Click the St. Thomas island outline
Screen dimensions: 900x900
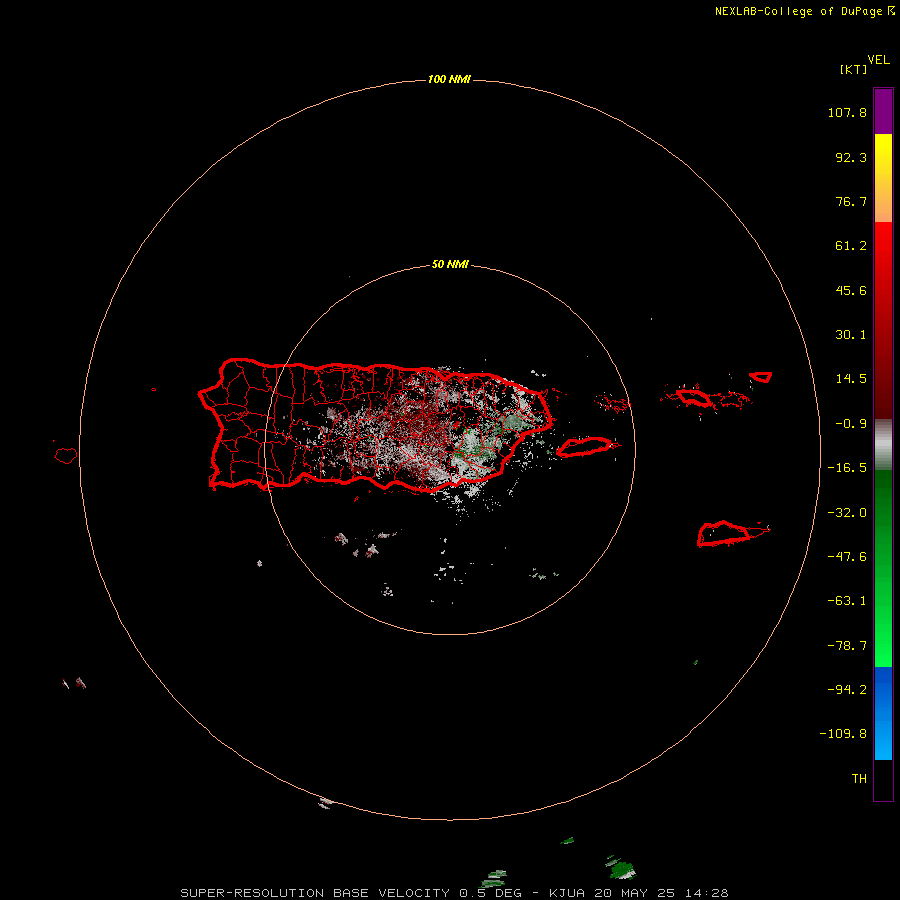pos(693,397)
